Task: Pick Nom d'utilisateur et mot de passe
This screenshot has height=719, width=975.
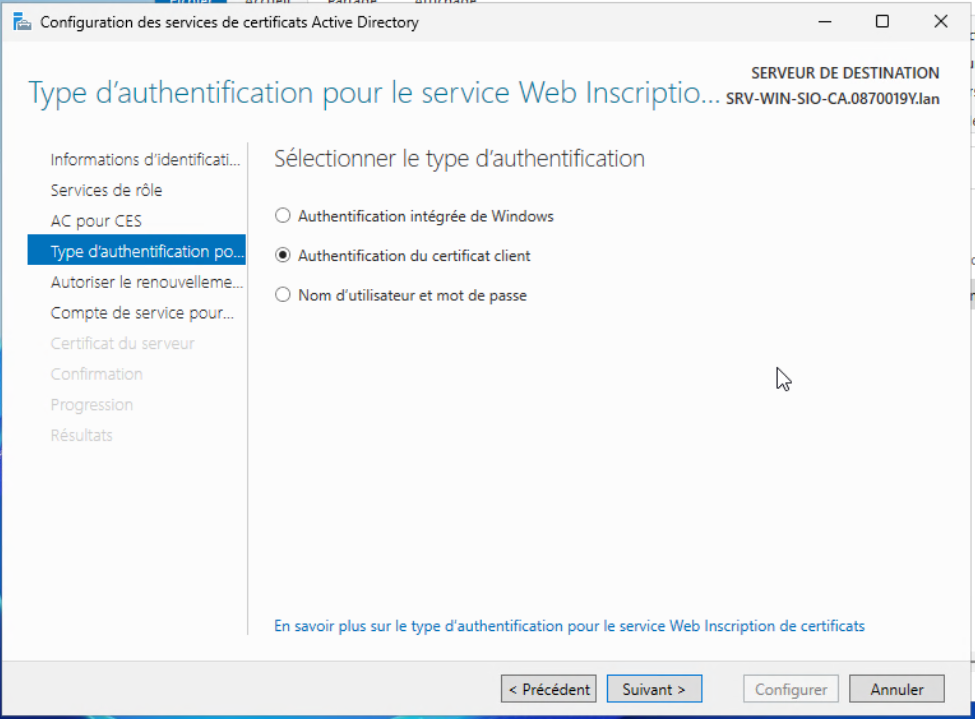Action: tap(283, 296)
